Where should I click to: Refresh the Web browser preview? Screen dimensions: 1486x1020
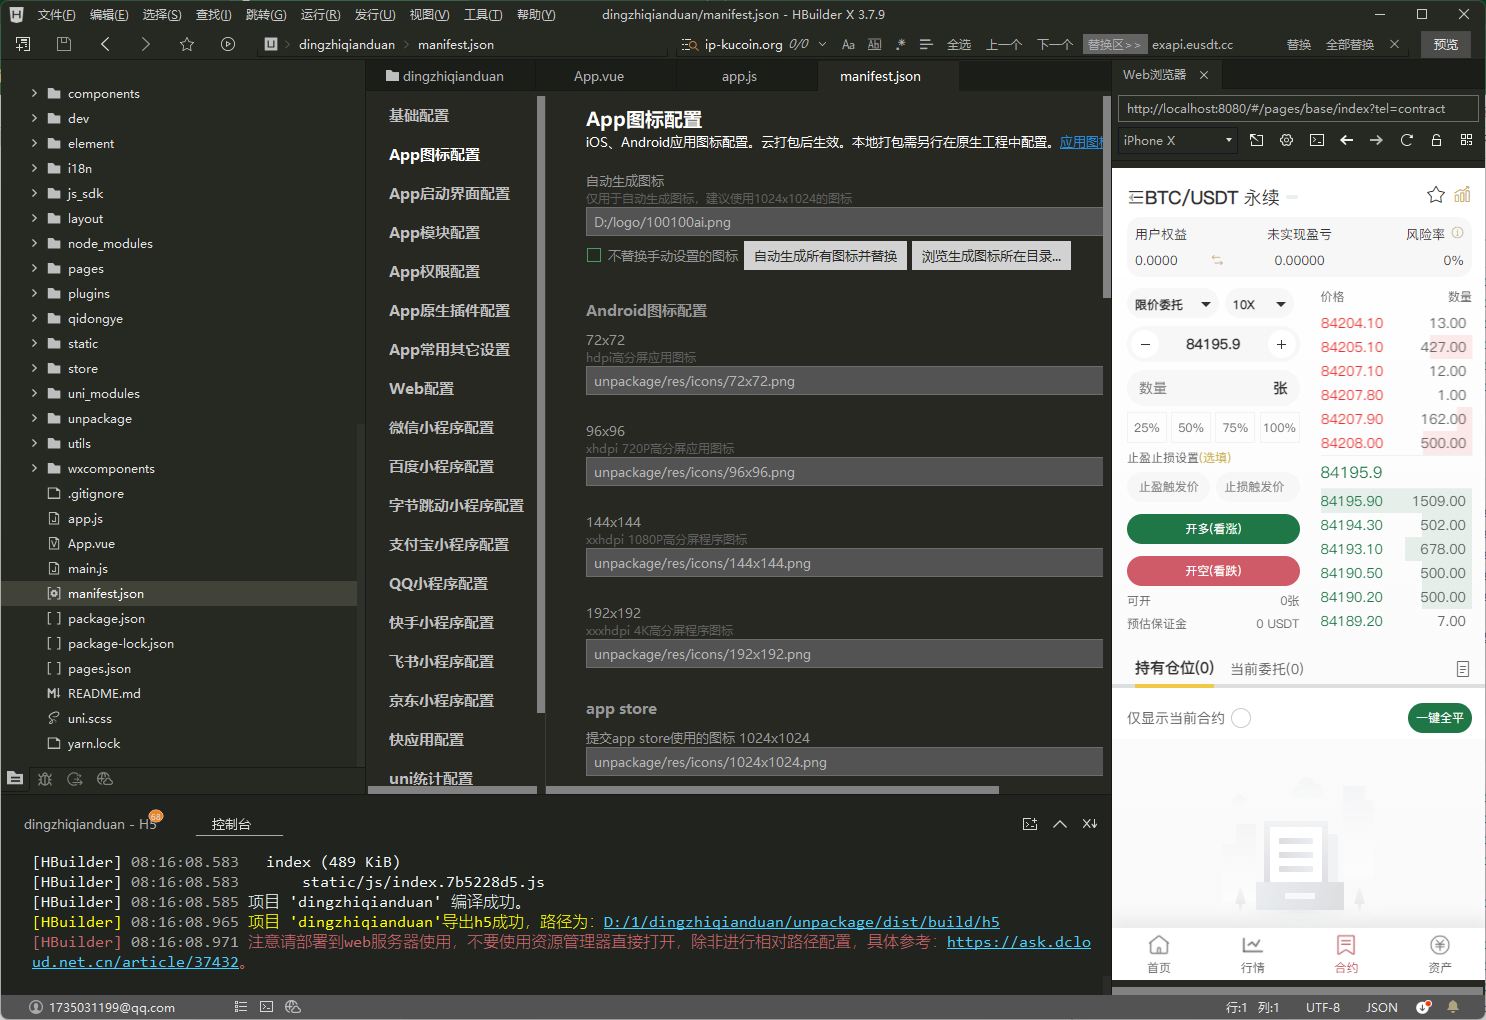pyautogui.click(x=1407, y=140)
